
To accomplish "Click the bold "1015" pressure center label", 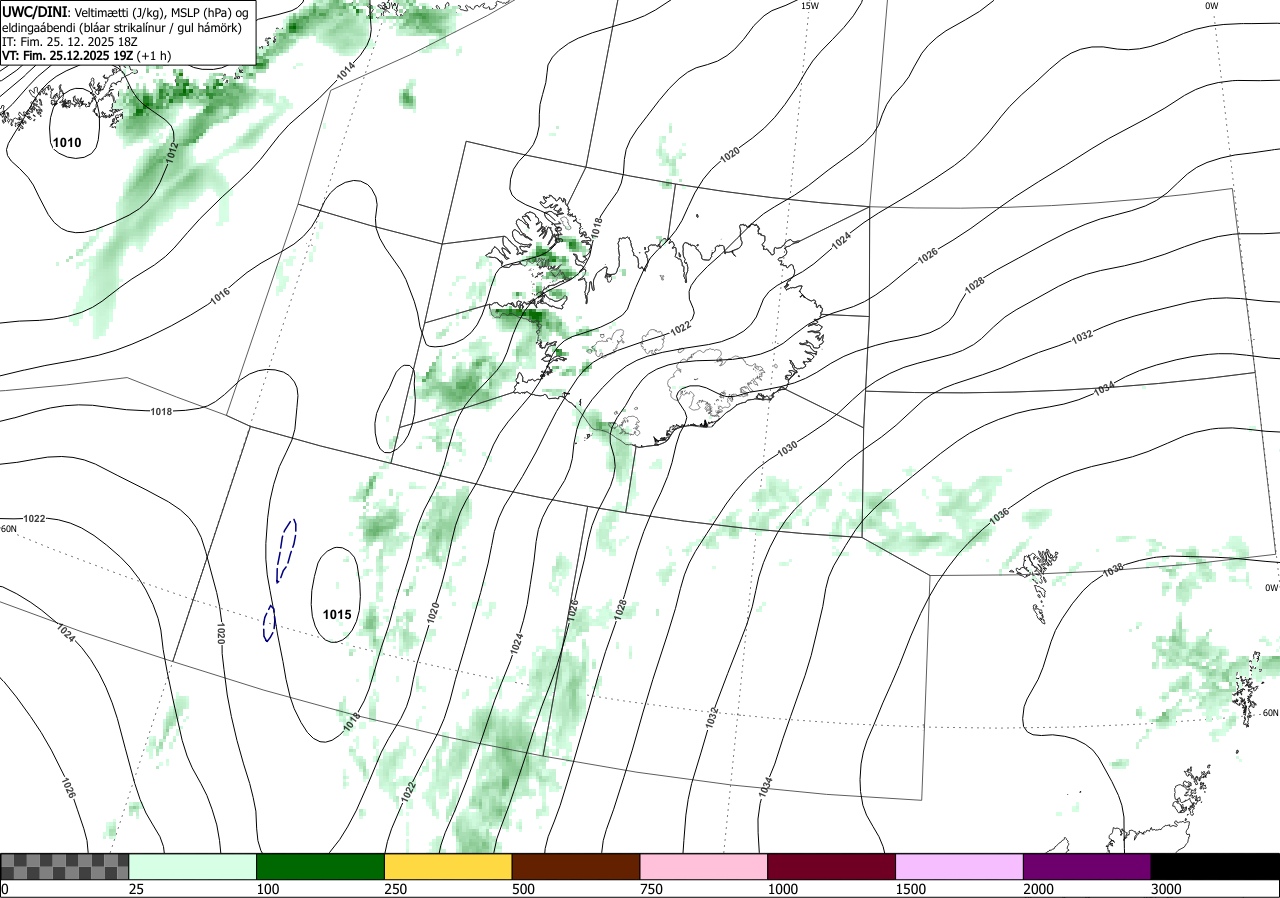I will coord(337,614).
